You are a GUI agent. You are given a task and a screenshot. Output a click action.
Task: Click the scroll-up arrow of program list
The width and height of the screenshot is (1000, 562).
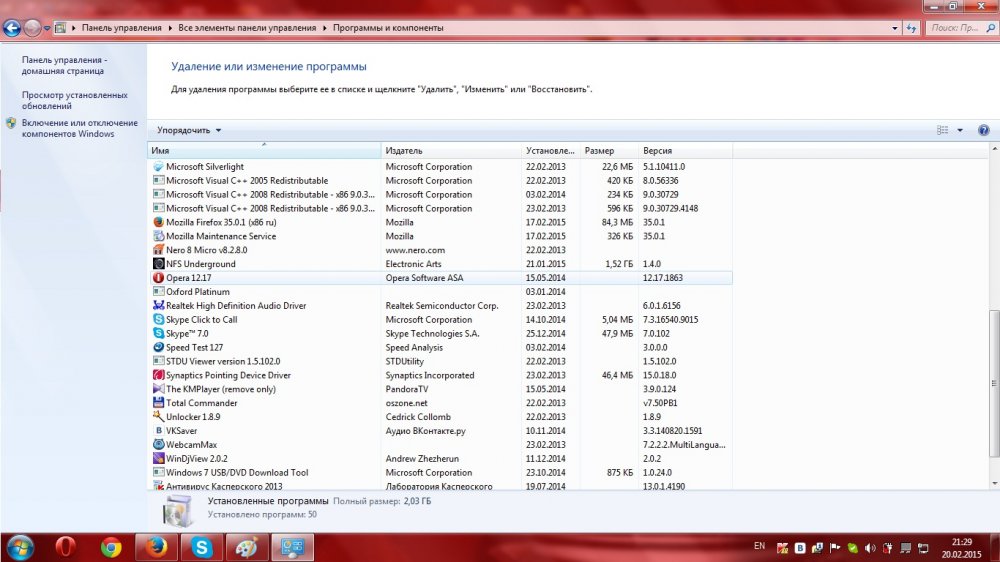(x=994, y=148)
